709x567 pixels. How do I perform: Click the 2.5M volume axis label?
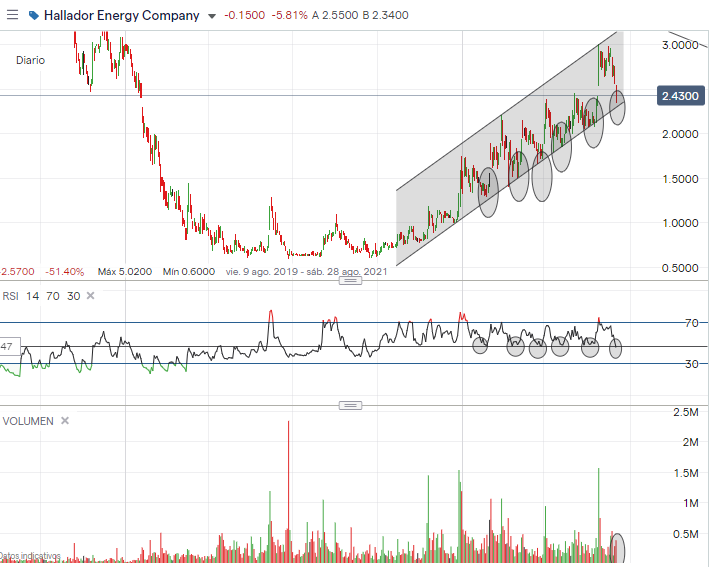686,412
